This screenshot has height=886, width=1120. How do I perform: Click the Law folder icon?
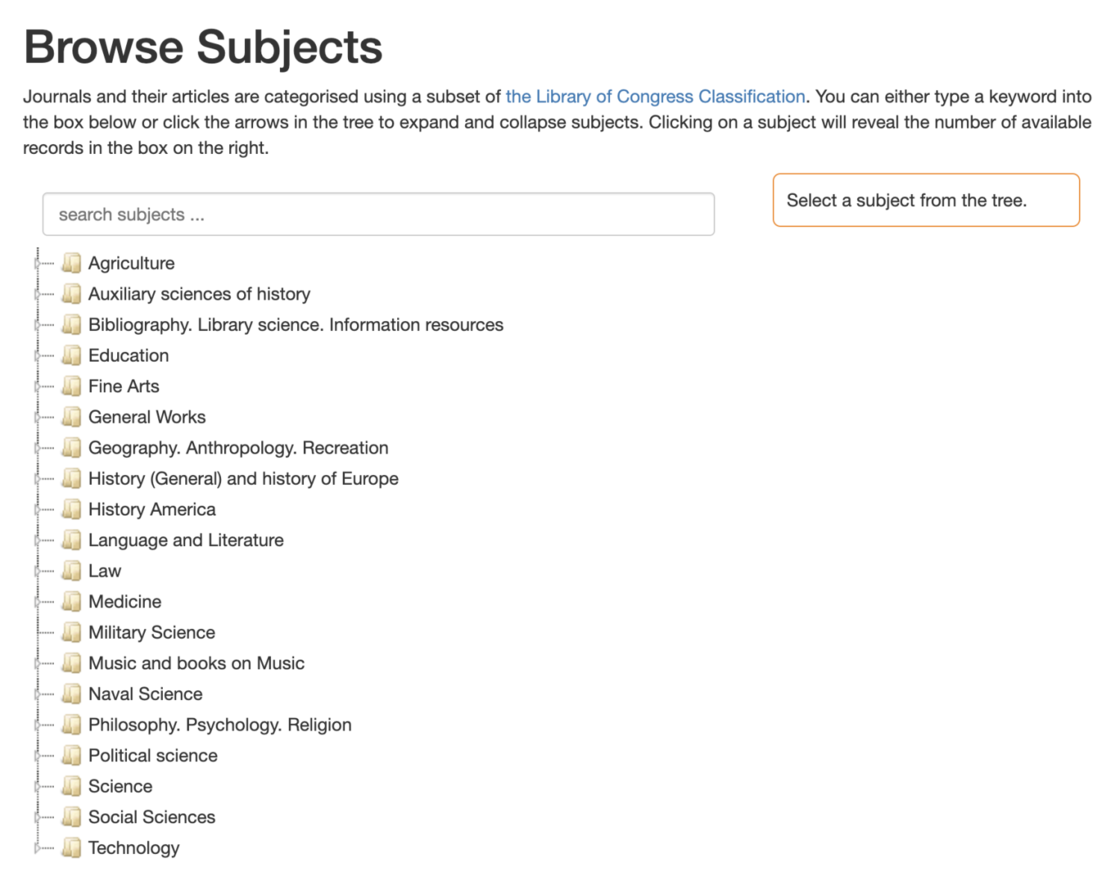coord(71,570)
